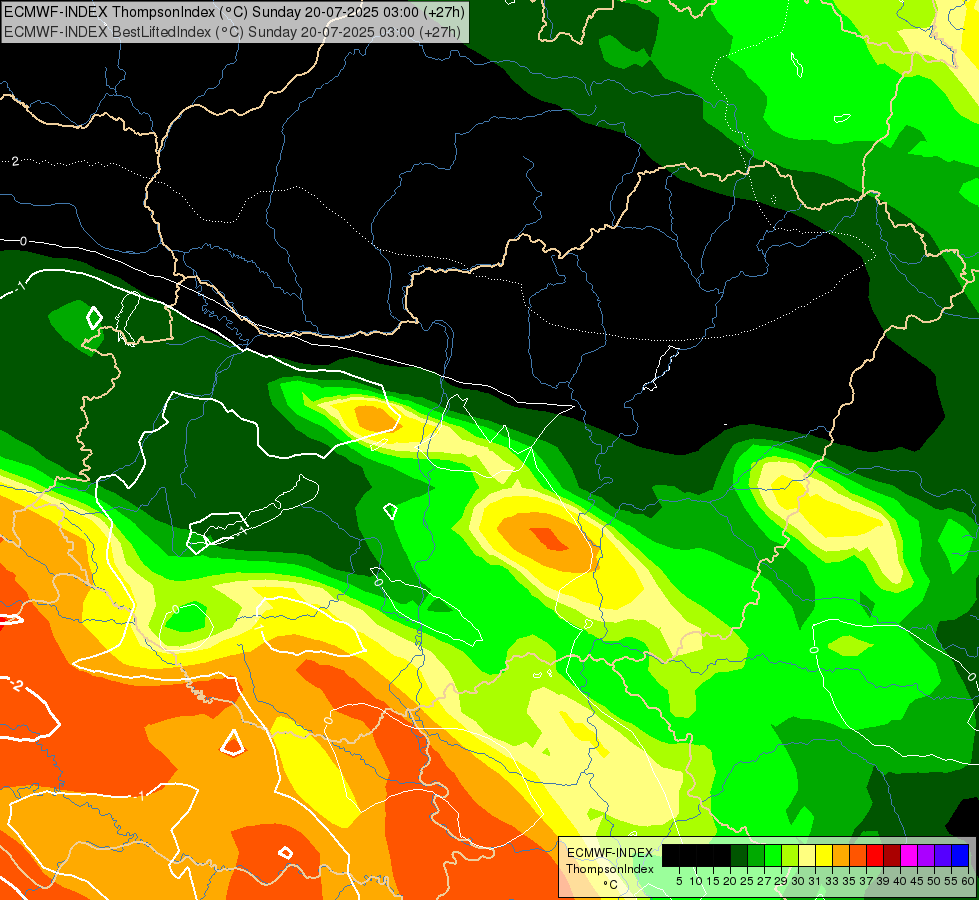Click the °C unit label in legend
The height and width of the screenshot is (900, 979).
(x=611, y=884)
